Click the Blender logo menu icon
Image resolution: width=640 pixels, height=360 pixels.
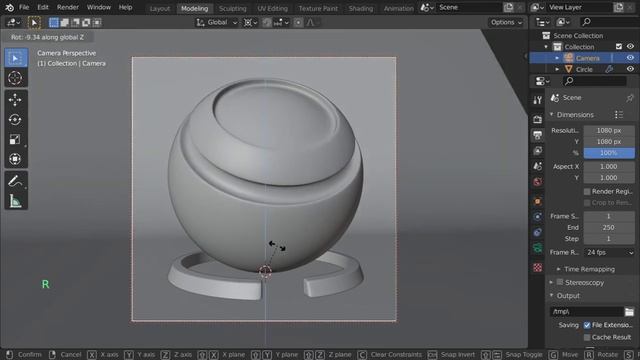click(x=9, y=7)
